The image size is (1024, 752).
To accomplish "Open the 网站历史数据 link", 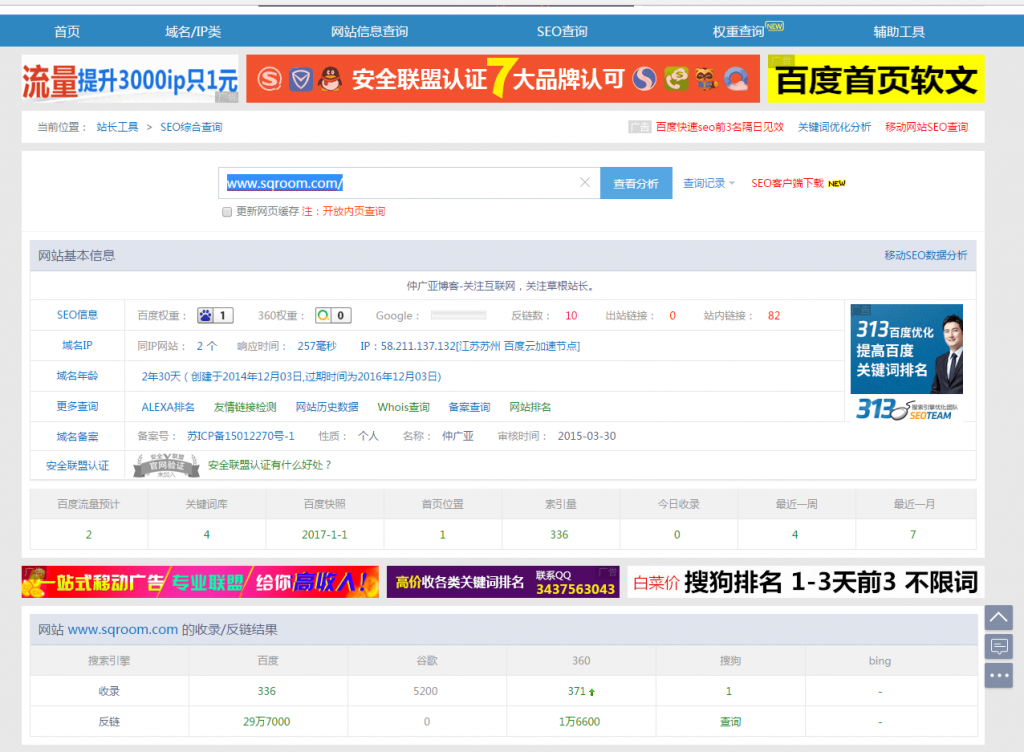I will [x=327, y=407].
